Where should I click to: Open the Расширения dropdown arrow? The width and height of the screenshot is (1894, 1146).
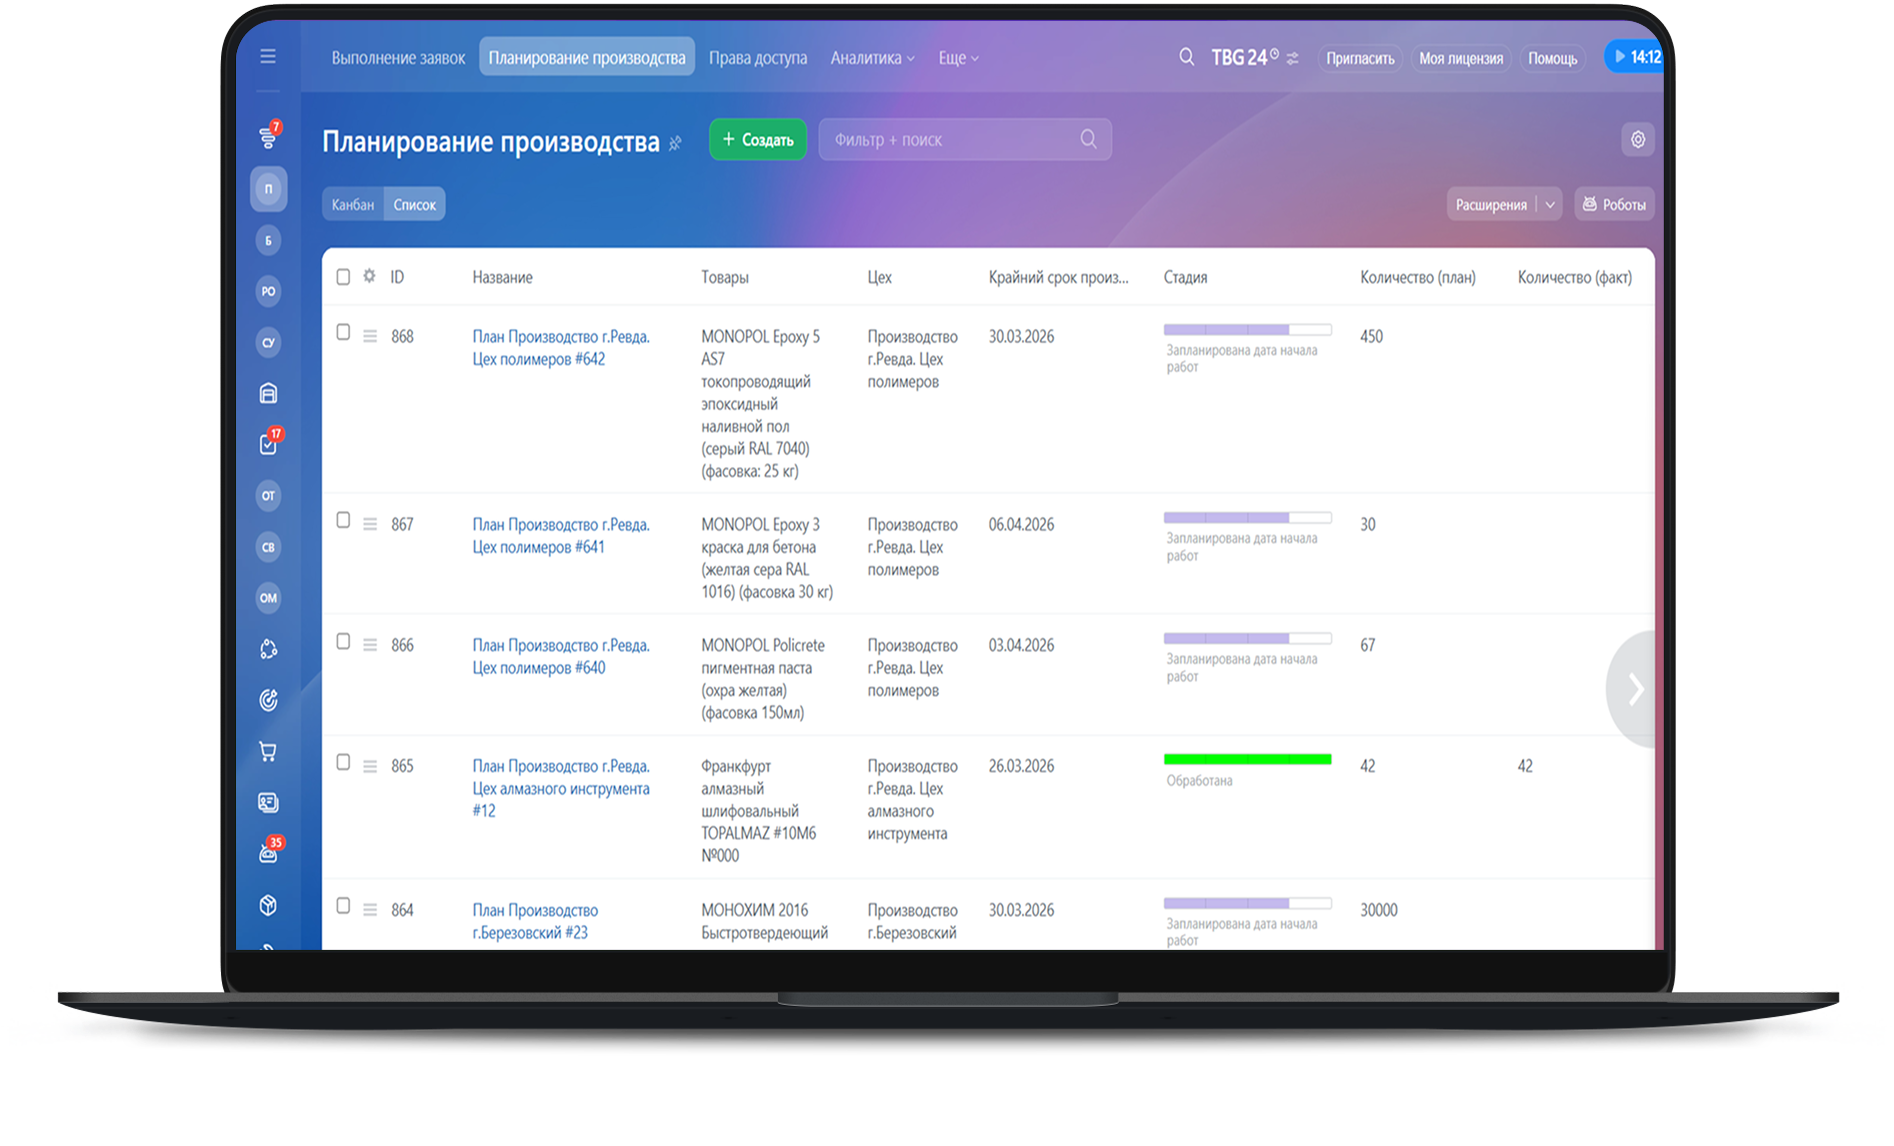pyautogui.click(x=1550, y=205)
